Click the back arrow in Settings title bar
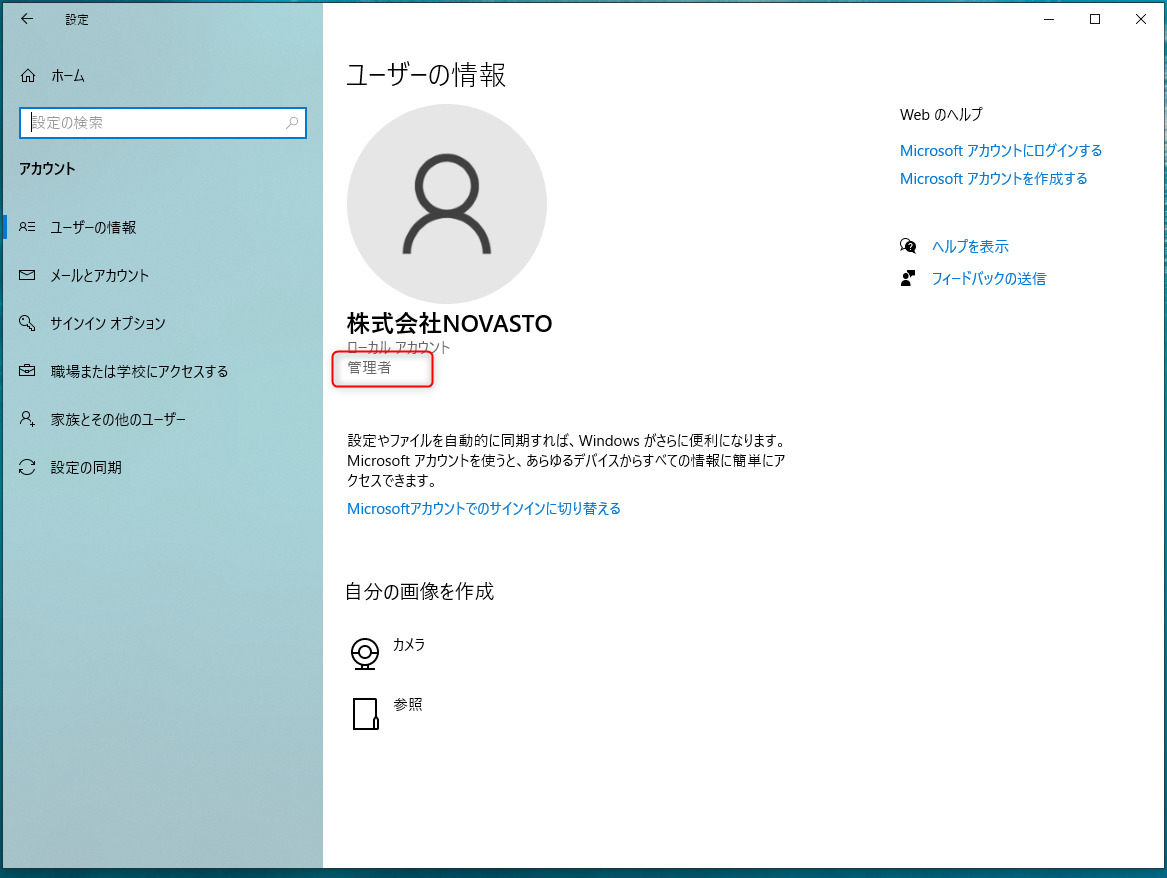 [x=27, y=19]
